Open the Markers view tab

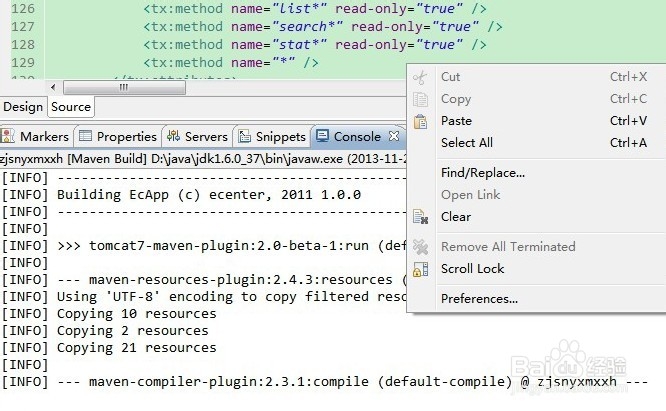click(x=37, y=136)
